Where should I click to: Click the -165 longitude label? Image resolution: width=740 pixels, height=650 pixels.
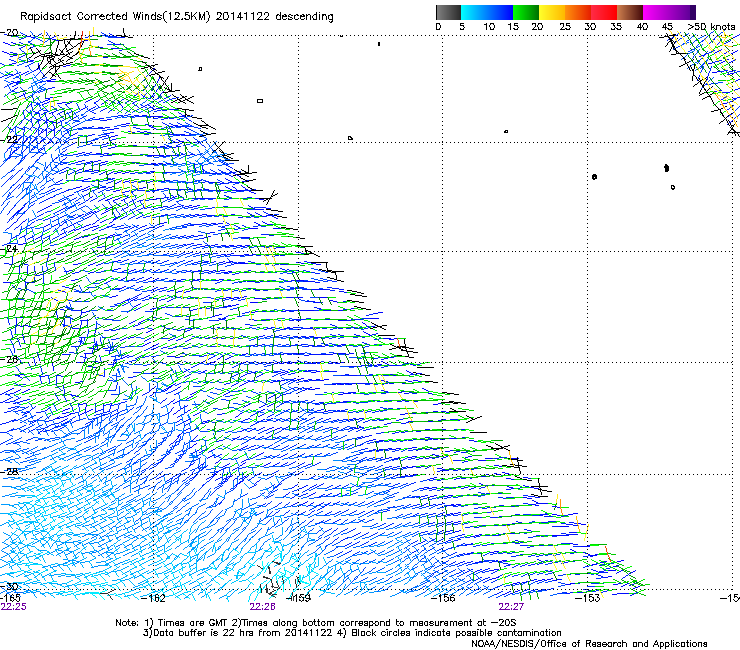pos(10,598)
